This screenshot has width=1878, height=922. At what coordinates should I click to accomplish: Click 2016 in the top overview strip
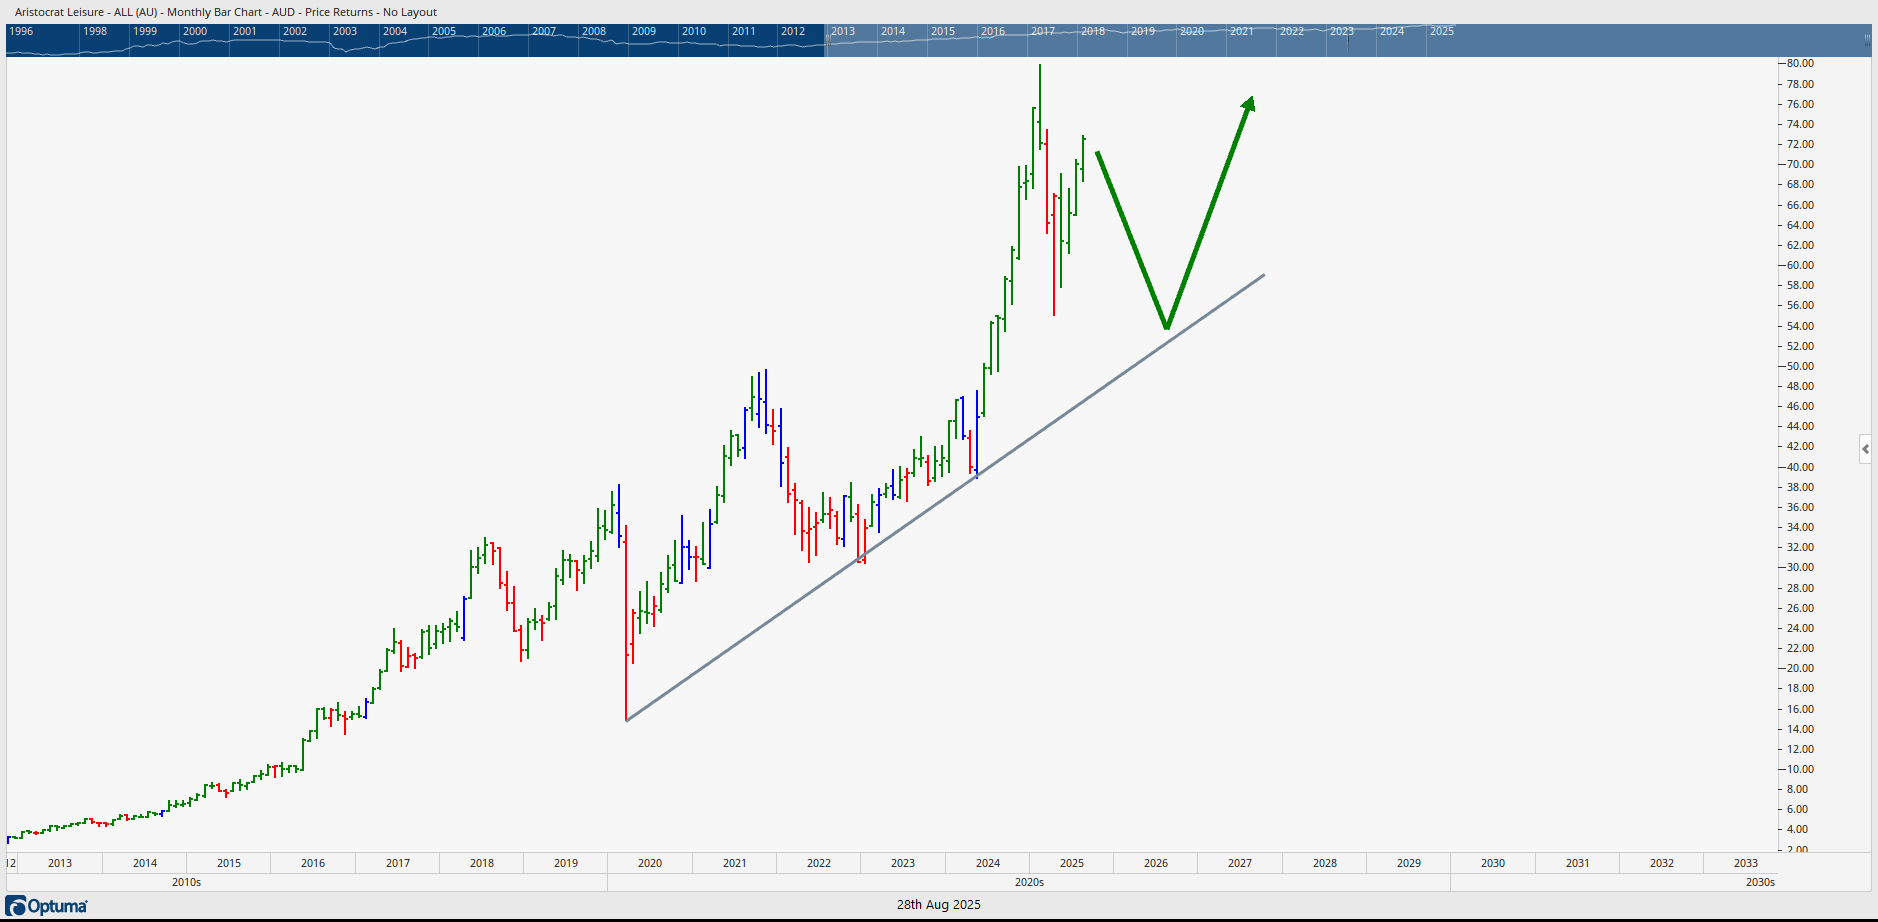click(993, 31)
